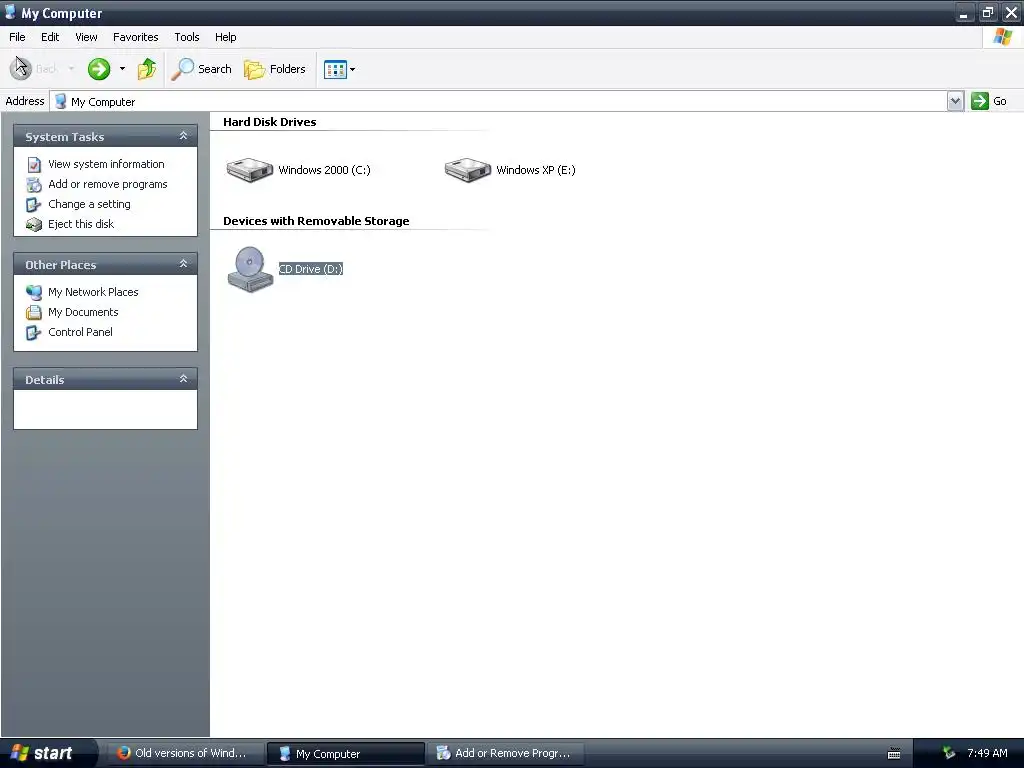Click the green Go arrow icon
This screenshot has width=1024, height=768.
980,101
